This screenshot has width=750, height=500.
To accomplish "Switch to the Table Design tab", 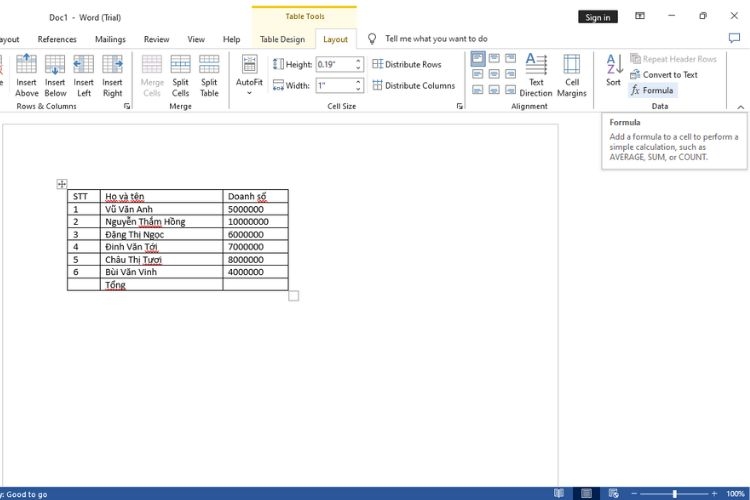I will [282, 39].
